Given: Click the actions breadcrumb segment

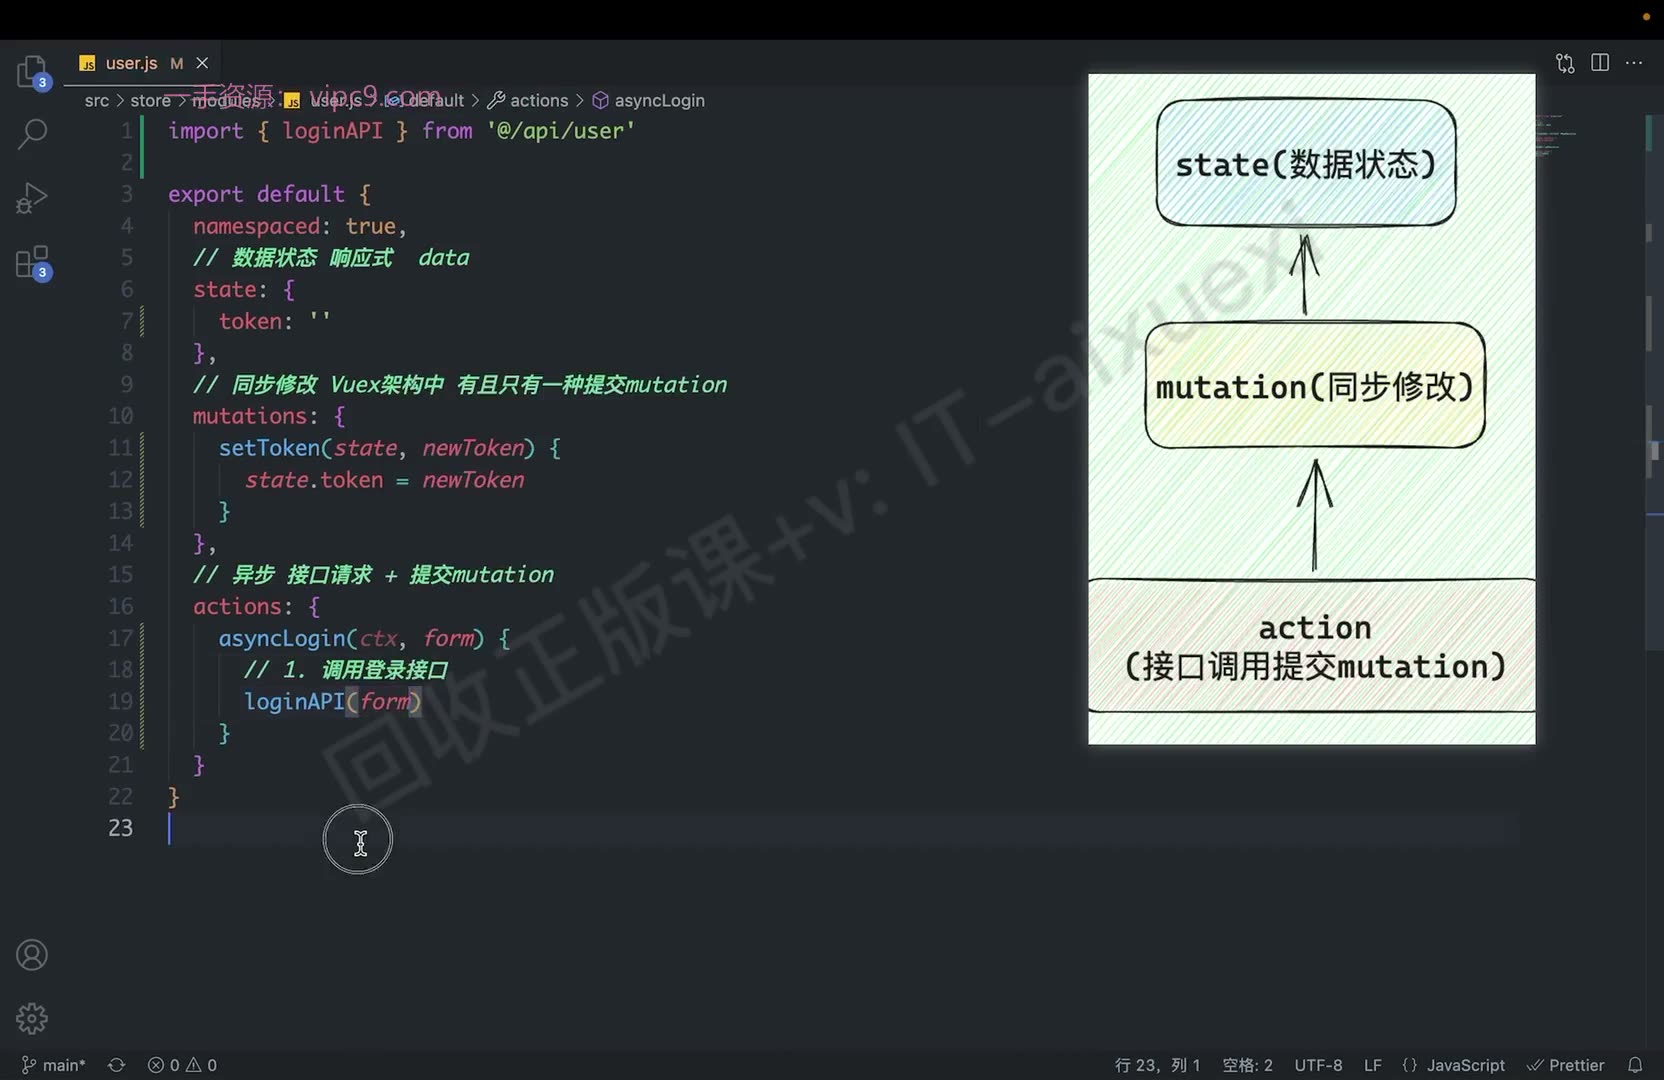Looking at the screenshot, I should coord(528,100).
